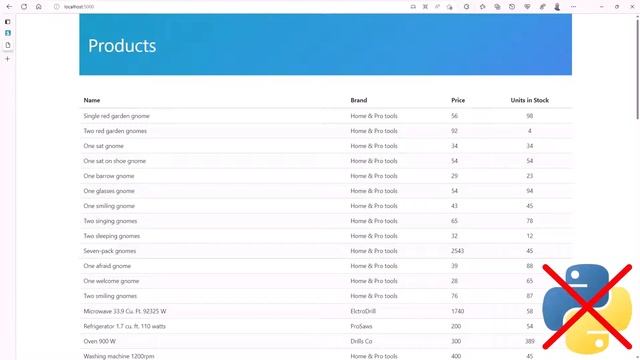Image resolution: width=640 pixels, height=360 pixels.
Task: Open Browser essentials heart icon
Action: point(527,7)
